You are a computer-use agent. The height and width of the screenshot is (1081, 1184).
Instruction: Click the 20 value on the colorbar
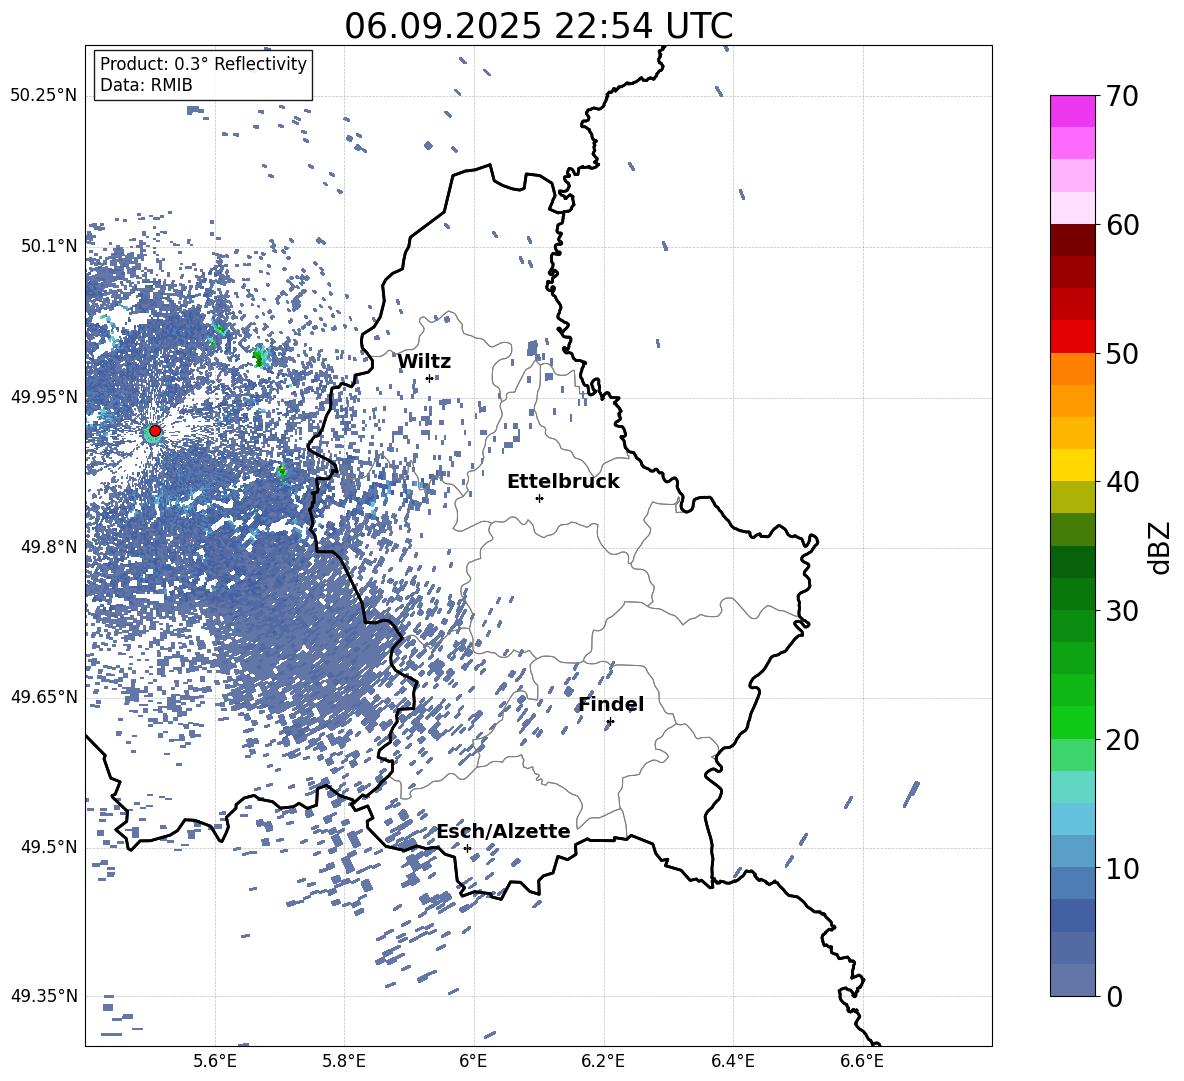click(x=1123, y=740)
